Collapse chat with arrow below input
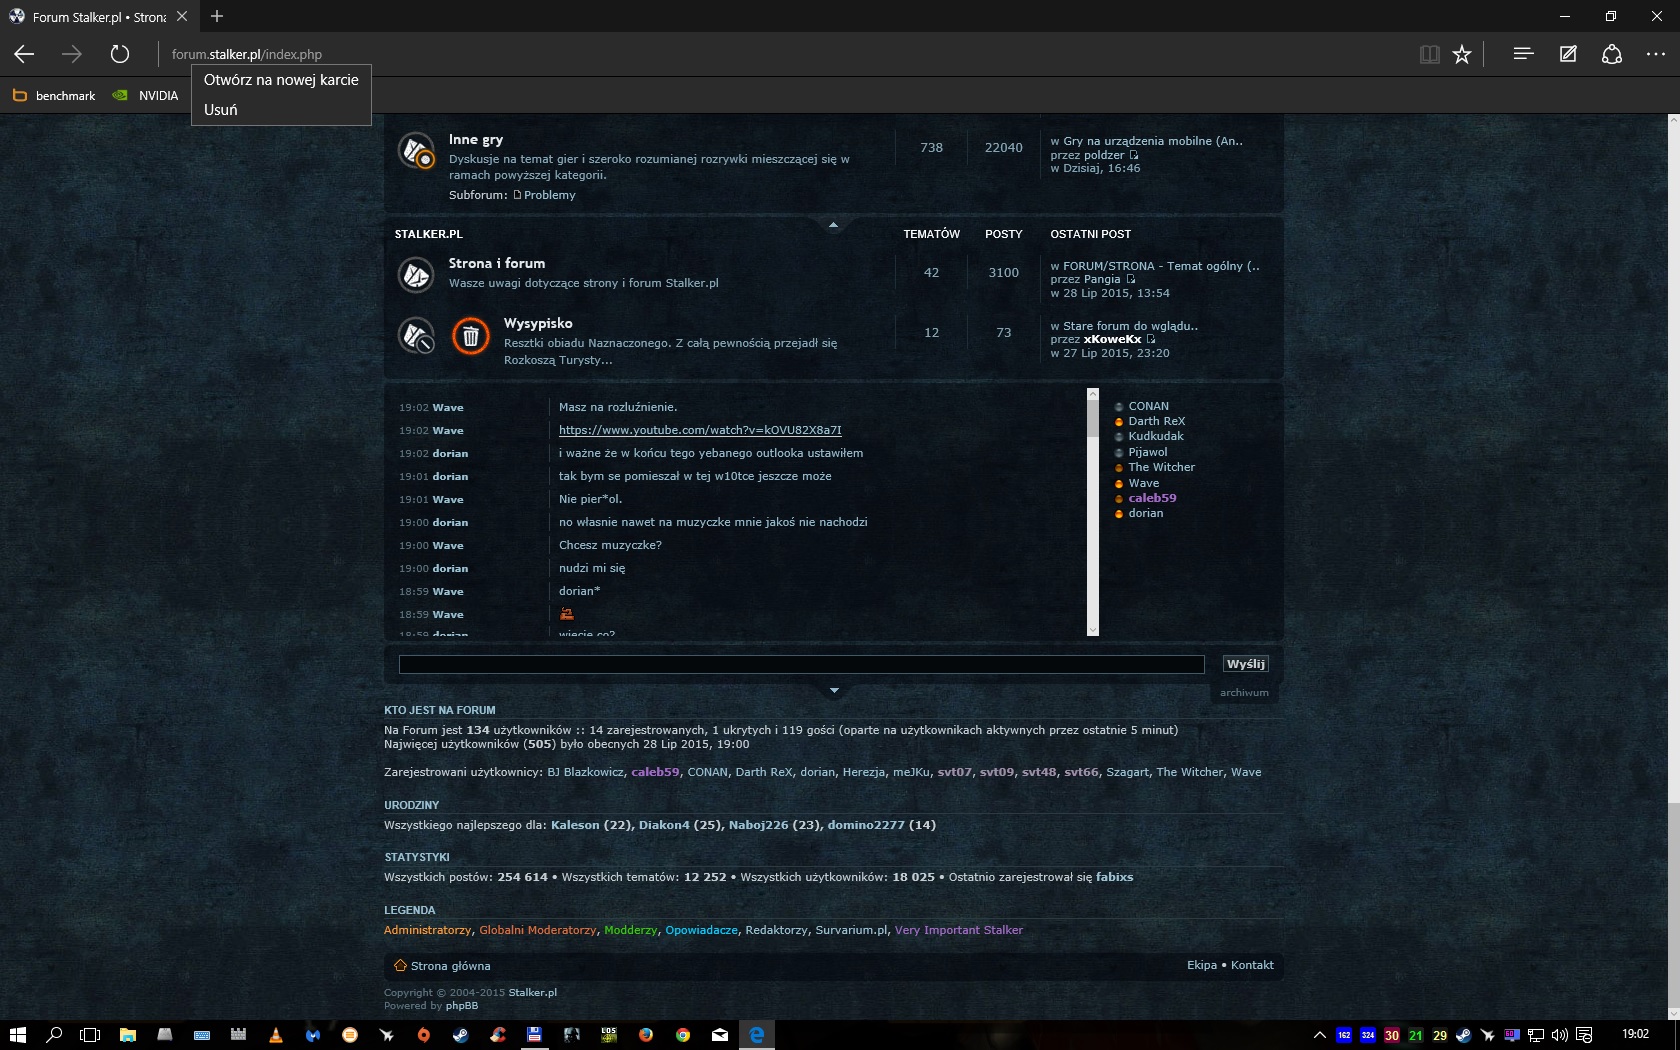The height and width of the screenshot is (1050, 1680). coord(834,690)
